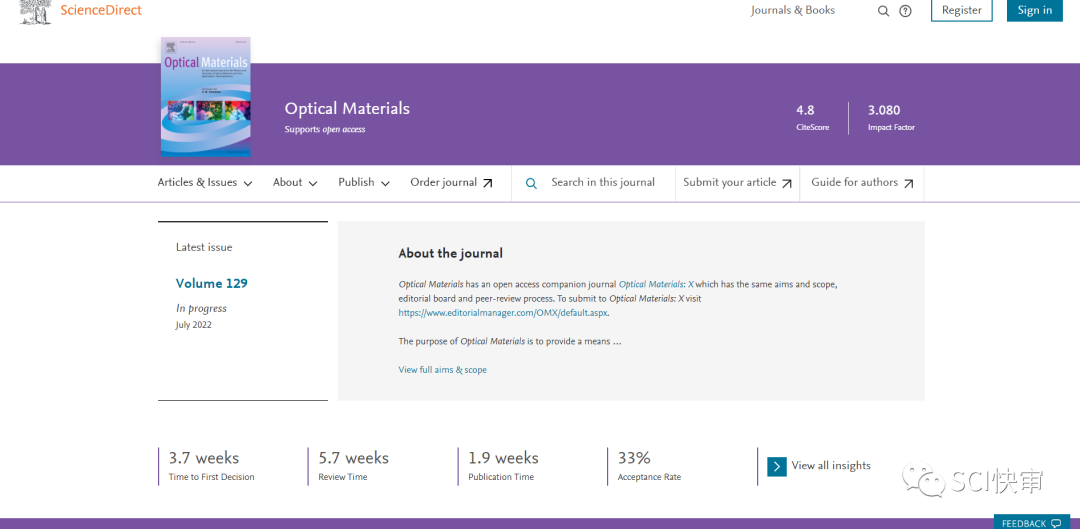Click the search magnifier icon in header
The width and height of the screenshot is (1080, 529).
pos(883,11)
